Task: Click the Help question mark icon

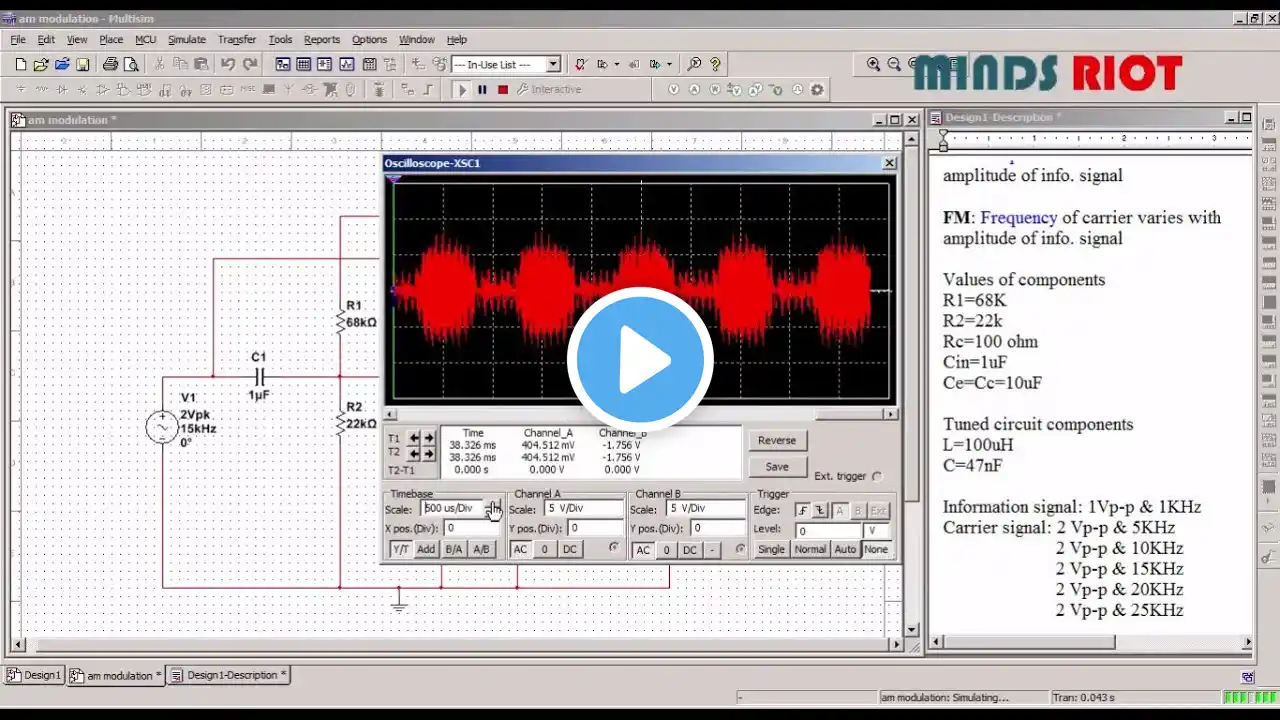Action: click(715, 64)
